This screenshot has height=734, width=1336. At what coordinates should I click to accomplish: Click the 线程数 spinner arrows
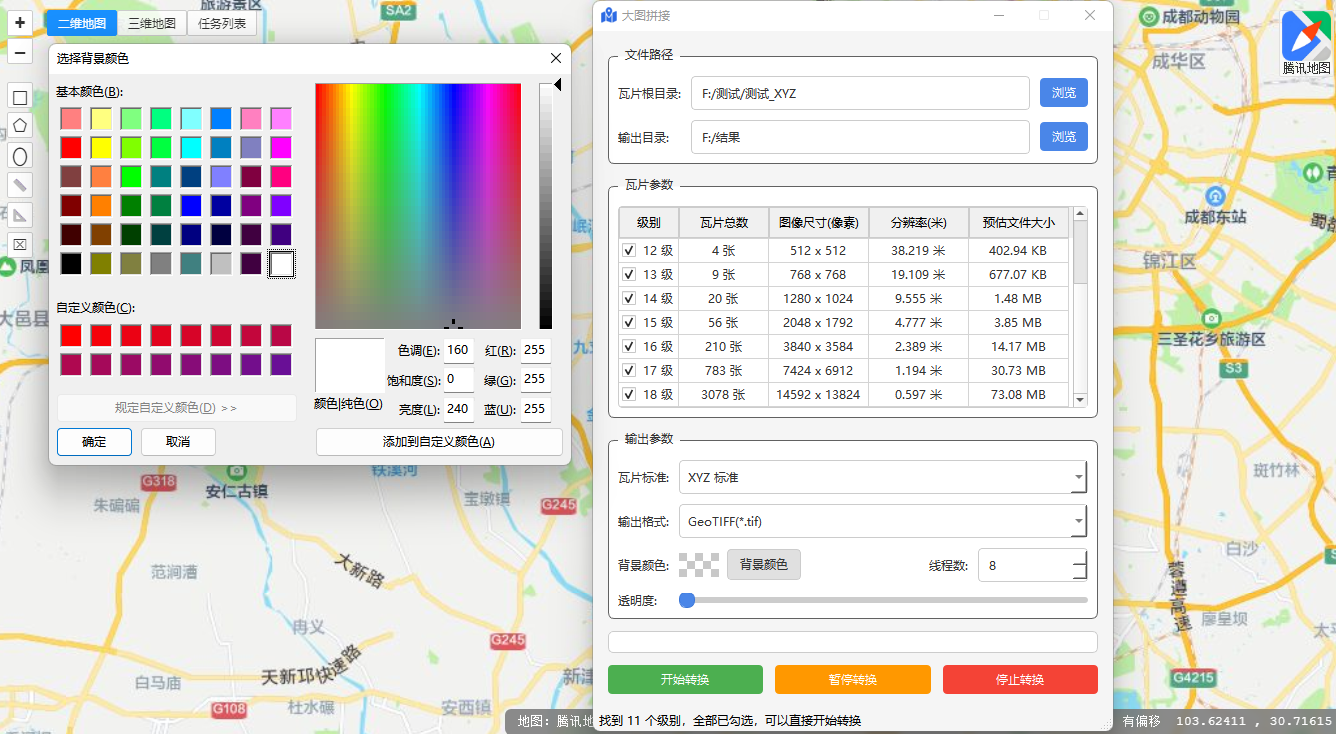point(1079,565)
